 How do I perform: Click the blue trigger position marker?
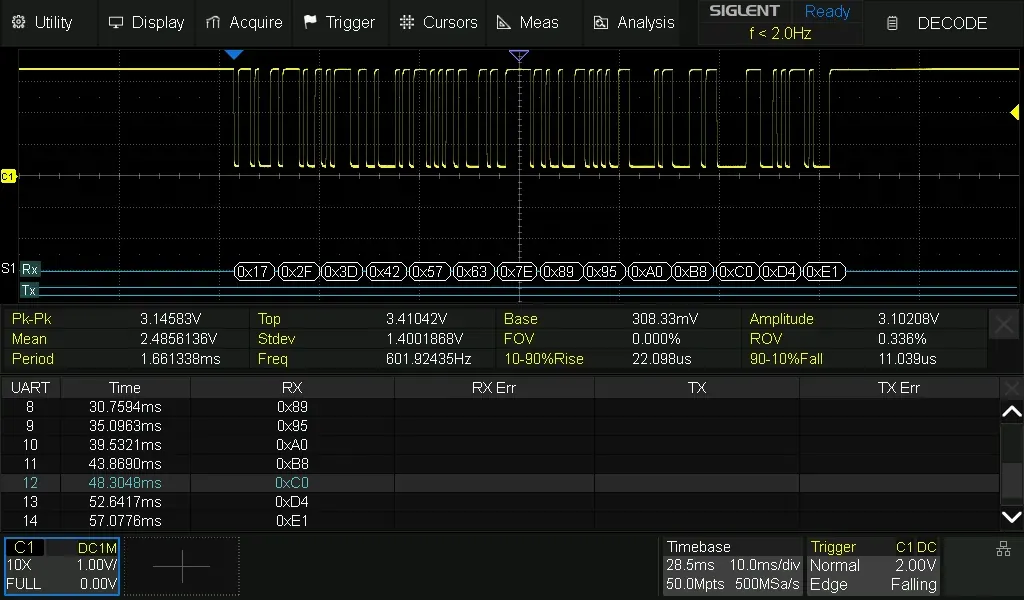click(233, 55)
